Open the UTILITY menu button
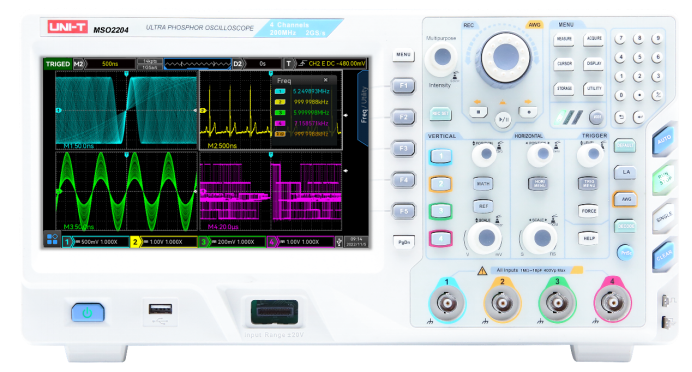 pos(594,89)
